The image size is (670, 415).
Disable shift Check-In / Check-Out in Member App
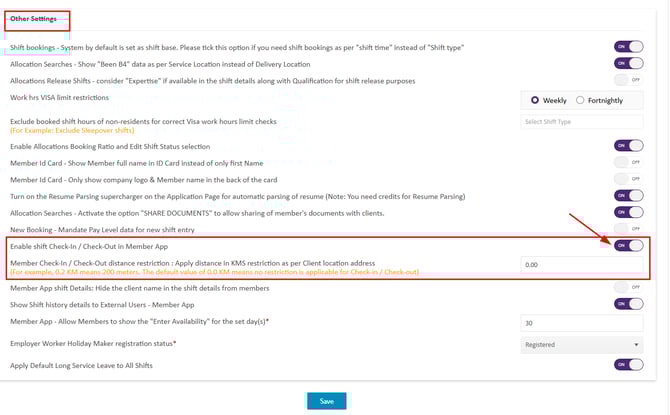point(628,245)
